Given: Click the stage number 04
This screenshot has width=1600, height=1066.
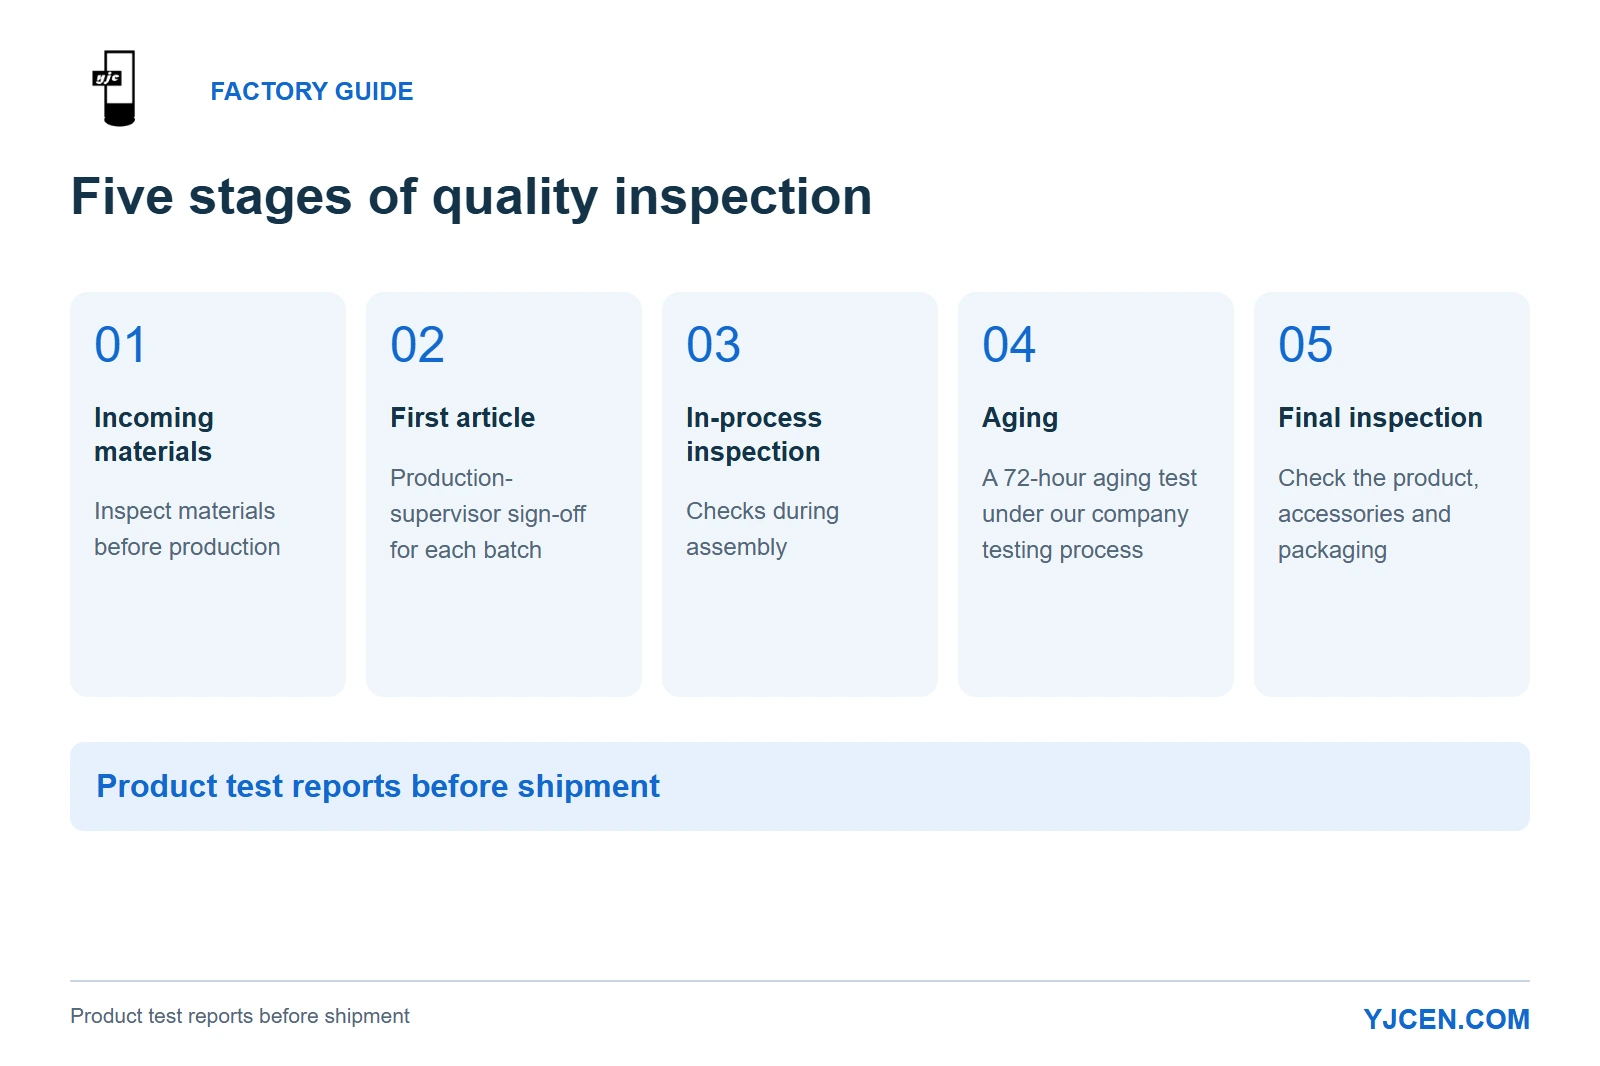Looking at the screenshot, I should coord(1009,345).
